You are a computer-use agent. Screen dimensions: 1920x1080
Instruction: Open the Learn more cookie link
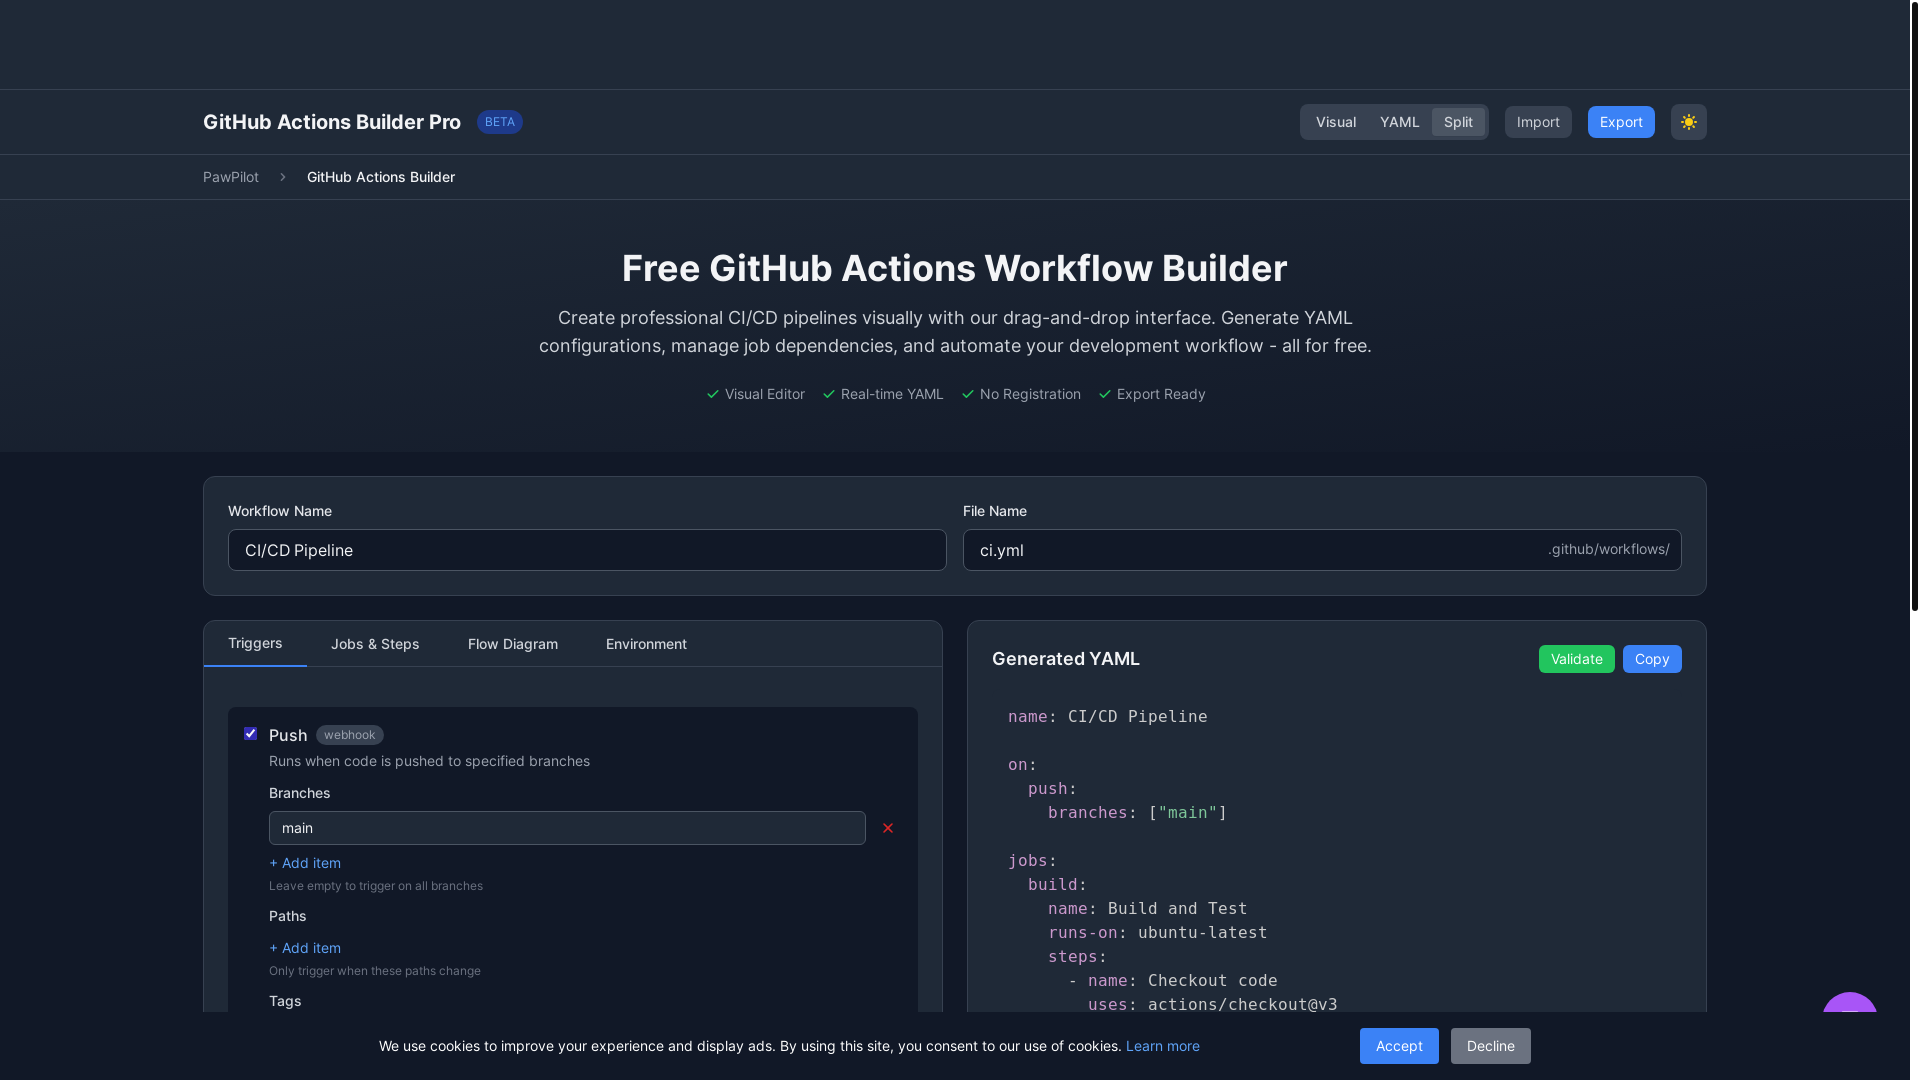pyautogui.click(x=1162, y=1046)
